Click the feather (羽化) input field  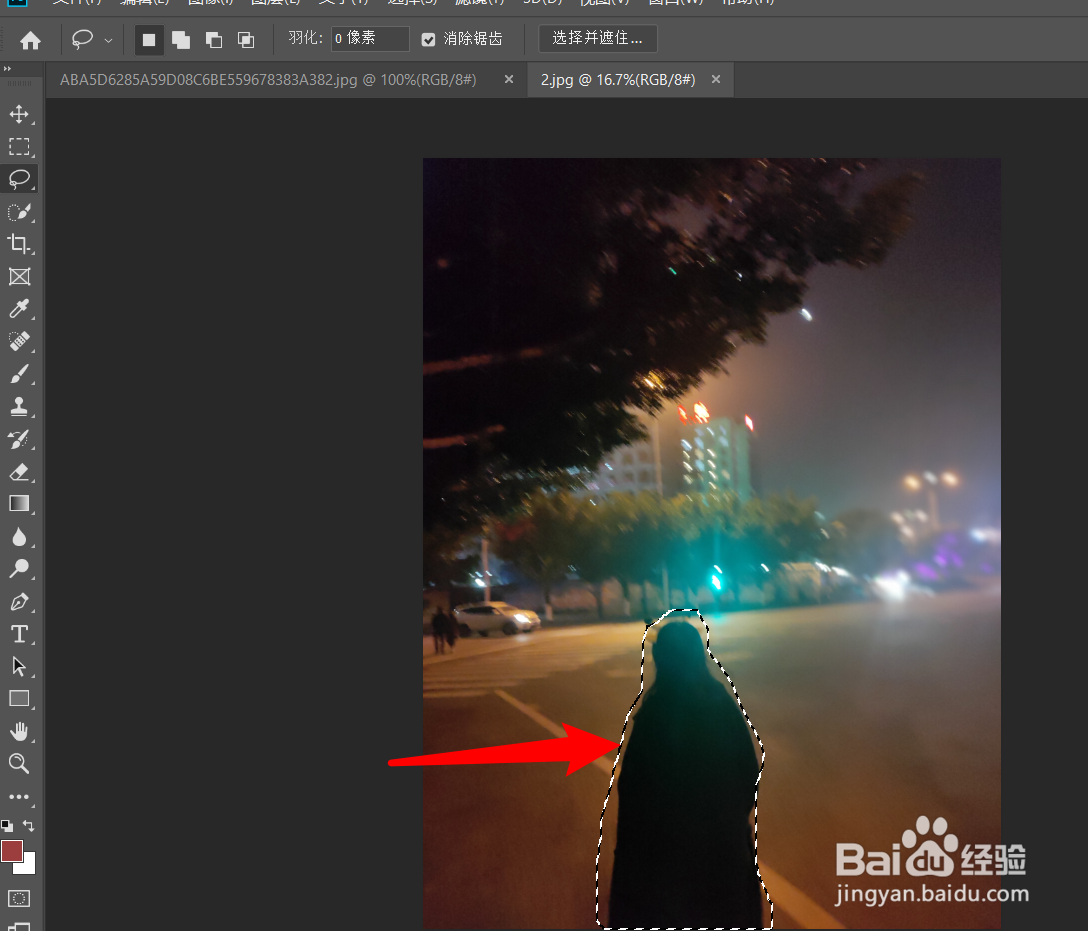(370, 39)
